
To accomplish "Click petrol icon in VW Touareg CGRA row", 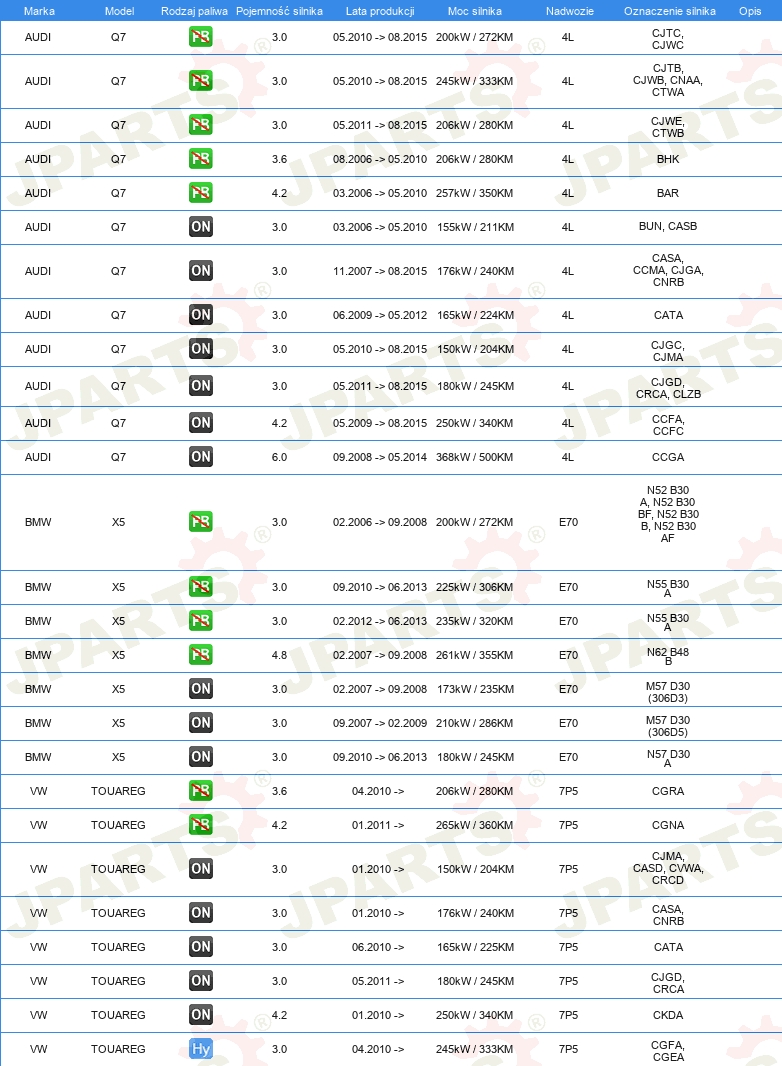I will [x=201, y=791].
